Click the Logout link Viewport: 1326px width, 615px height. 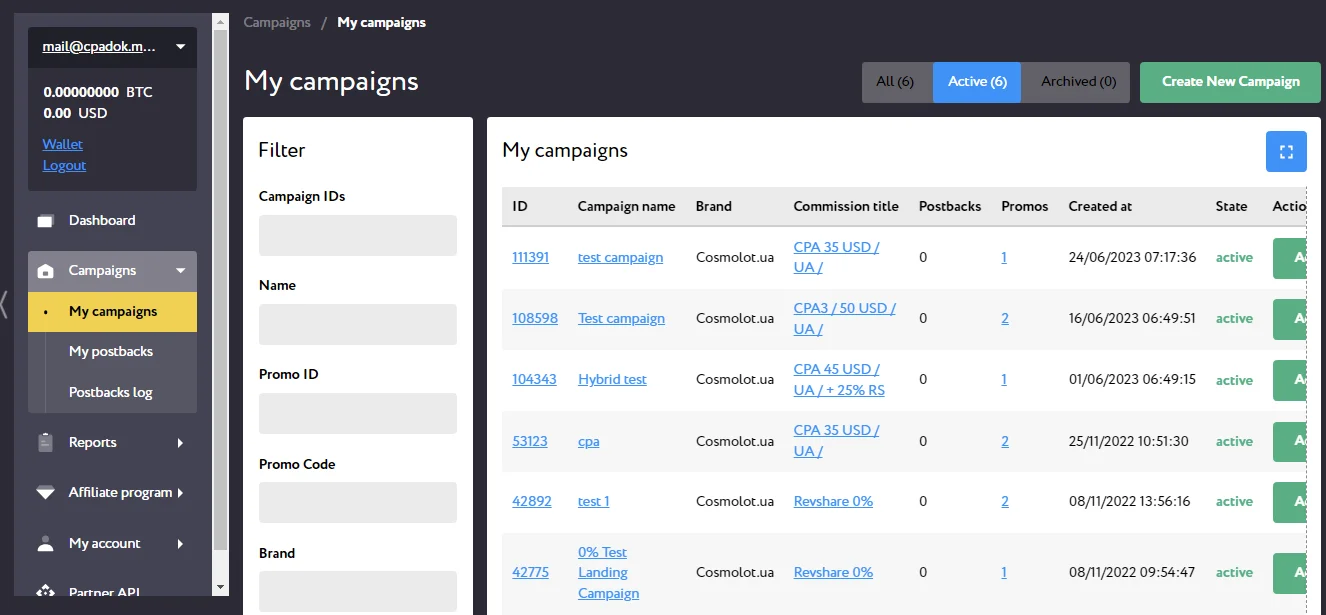(64, 165)
